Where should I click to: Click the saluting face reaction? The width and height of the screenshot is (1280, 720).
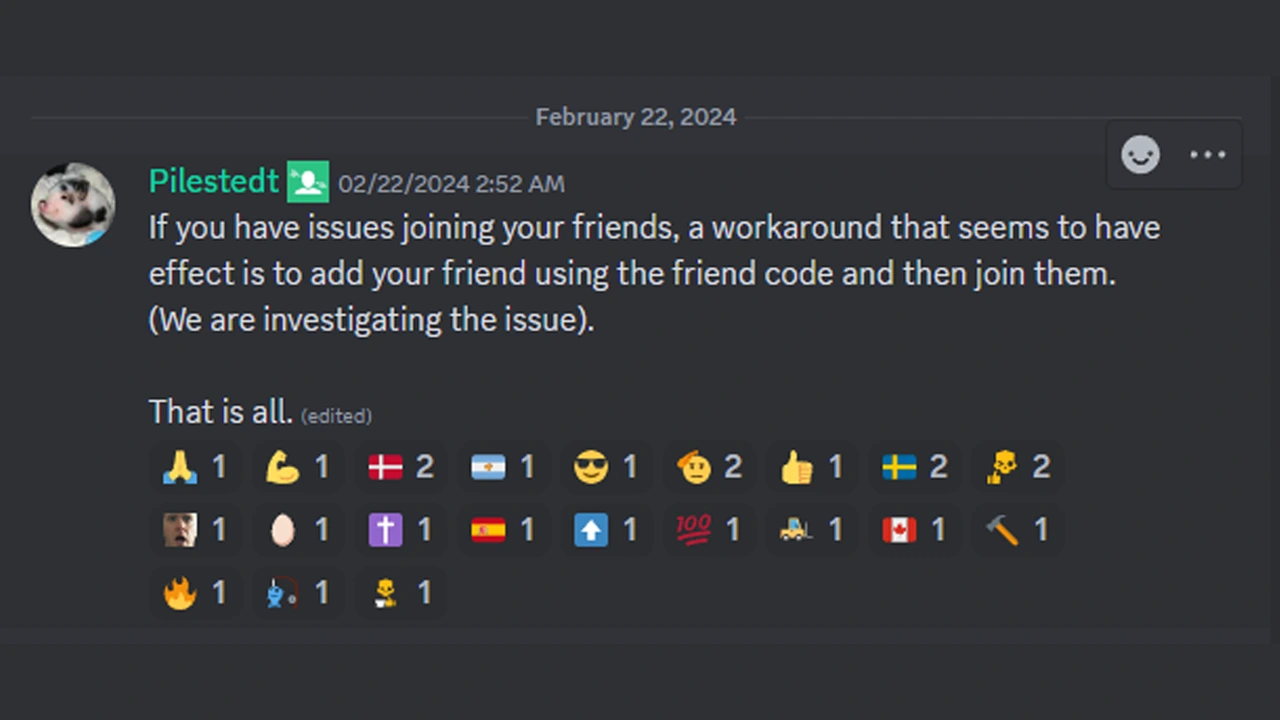[709, 467]
